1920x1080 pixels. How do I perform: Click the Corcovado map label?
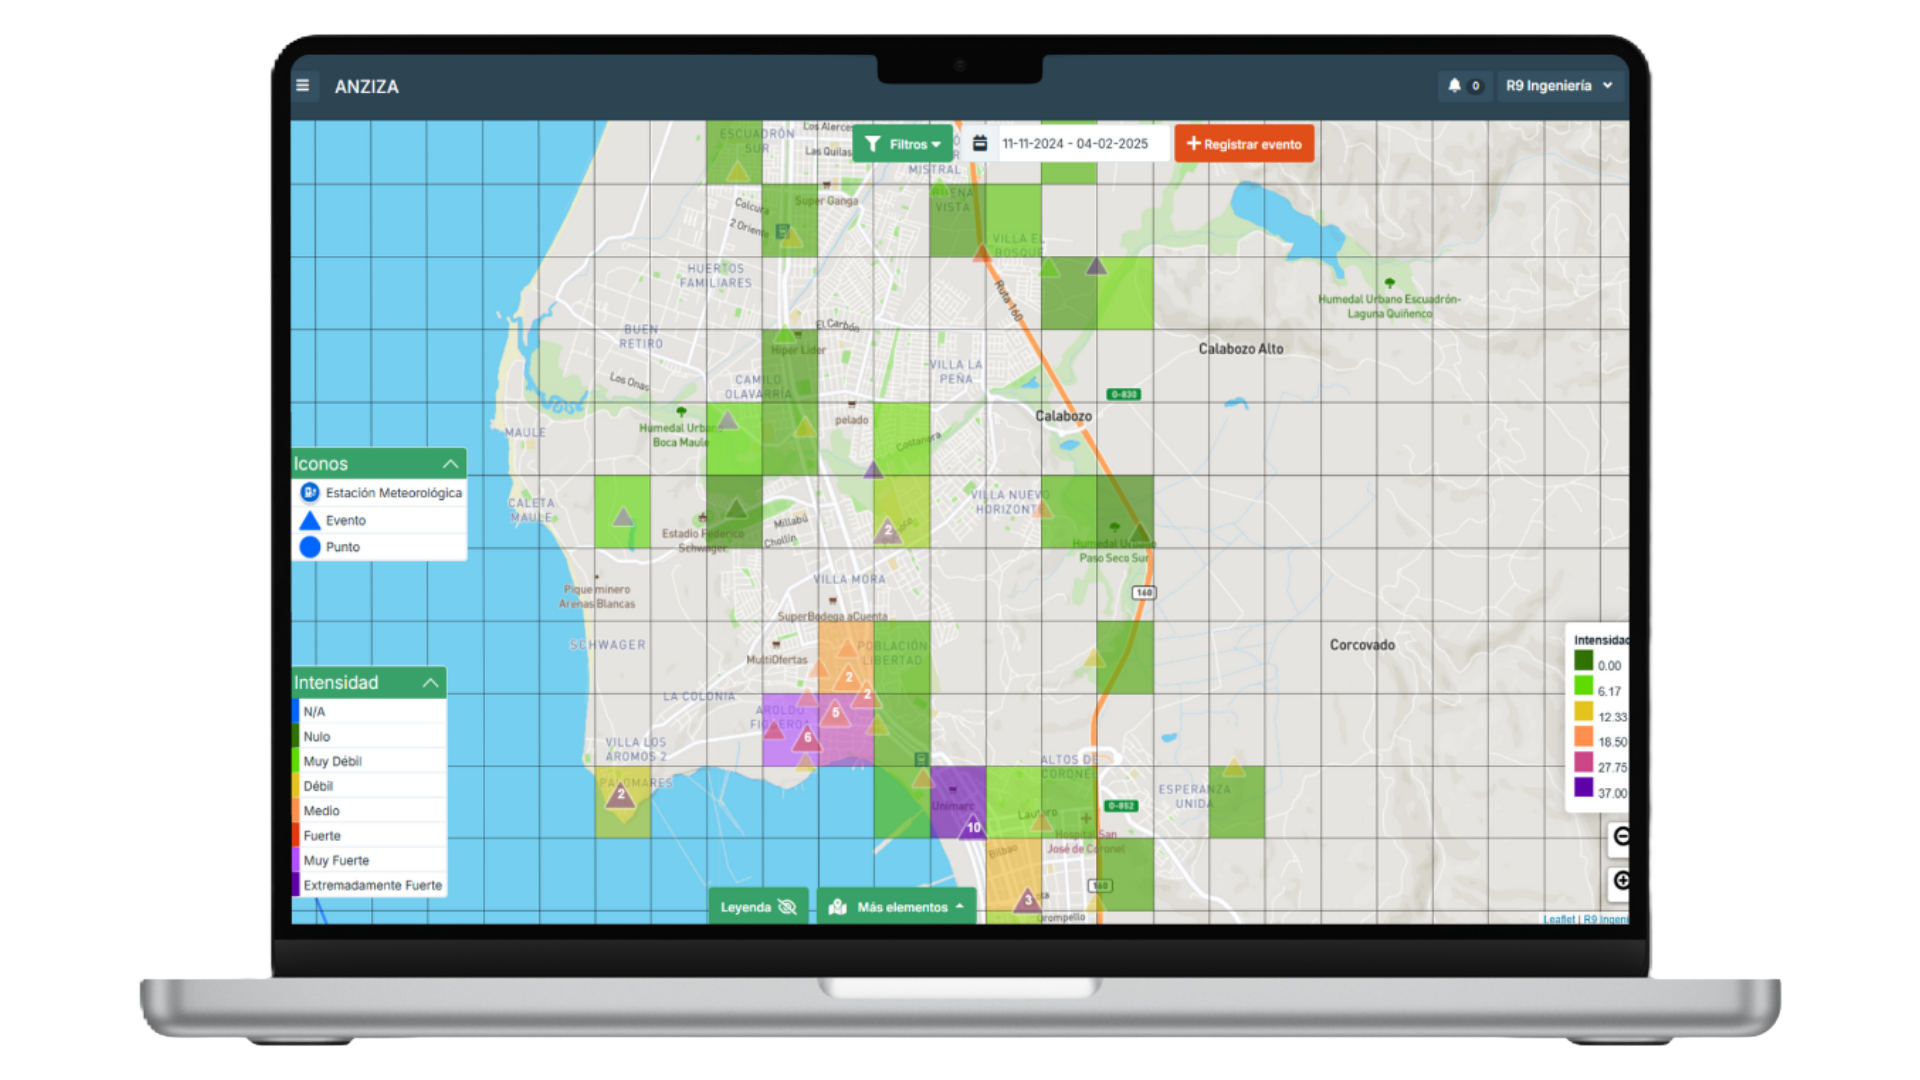1362,645
